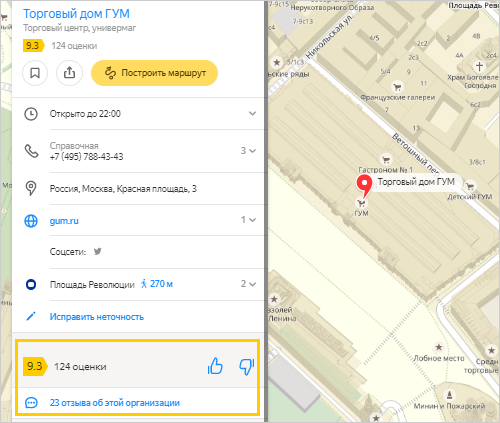The image size is (500, 423).
Task: Click the Открыто до 22:00 text
Action: click(85, 114)
